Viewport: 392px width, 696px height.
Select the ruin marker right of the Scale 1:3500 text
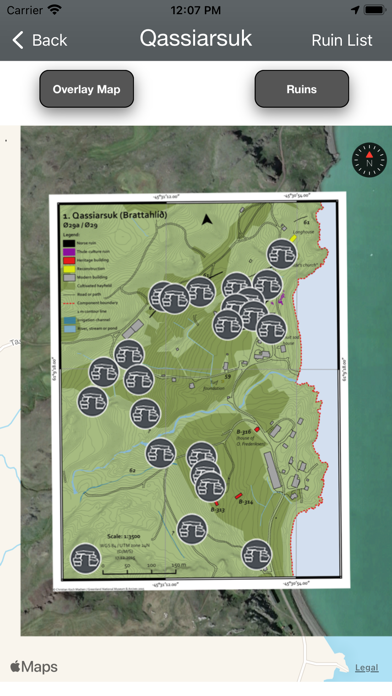pyautogui.click(x=192, y=529)
